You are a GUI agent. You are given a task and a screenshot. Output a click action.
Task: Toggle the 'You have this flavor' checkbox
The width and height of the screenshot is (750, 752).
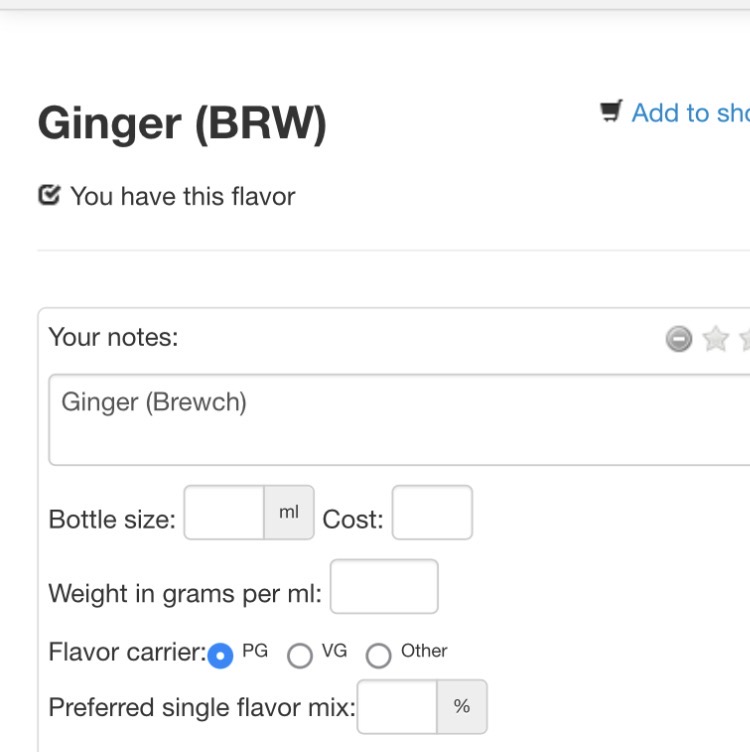(x=49, y=195)
